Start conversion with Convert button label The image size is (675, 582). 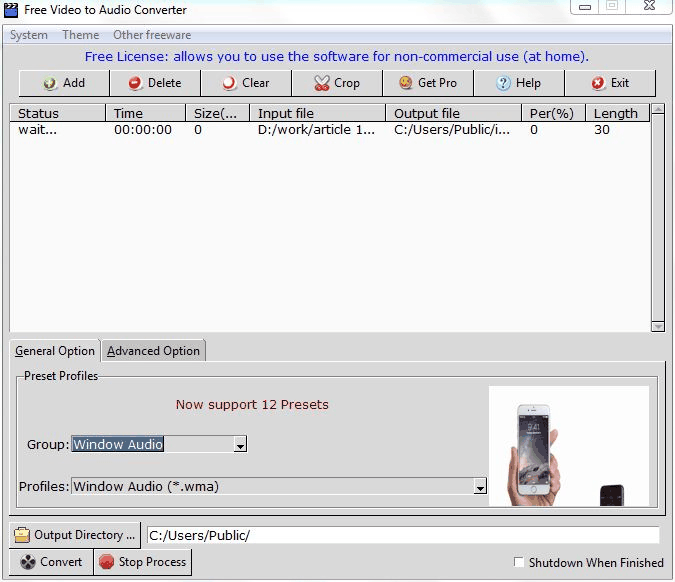pos(61,562)
